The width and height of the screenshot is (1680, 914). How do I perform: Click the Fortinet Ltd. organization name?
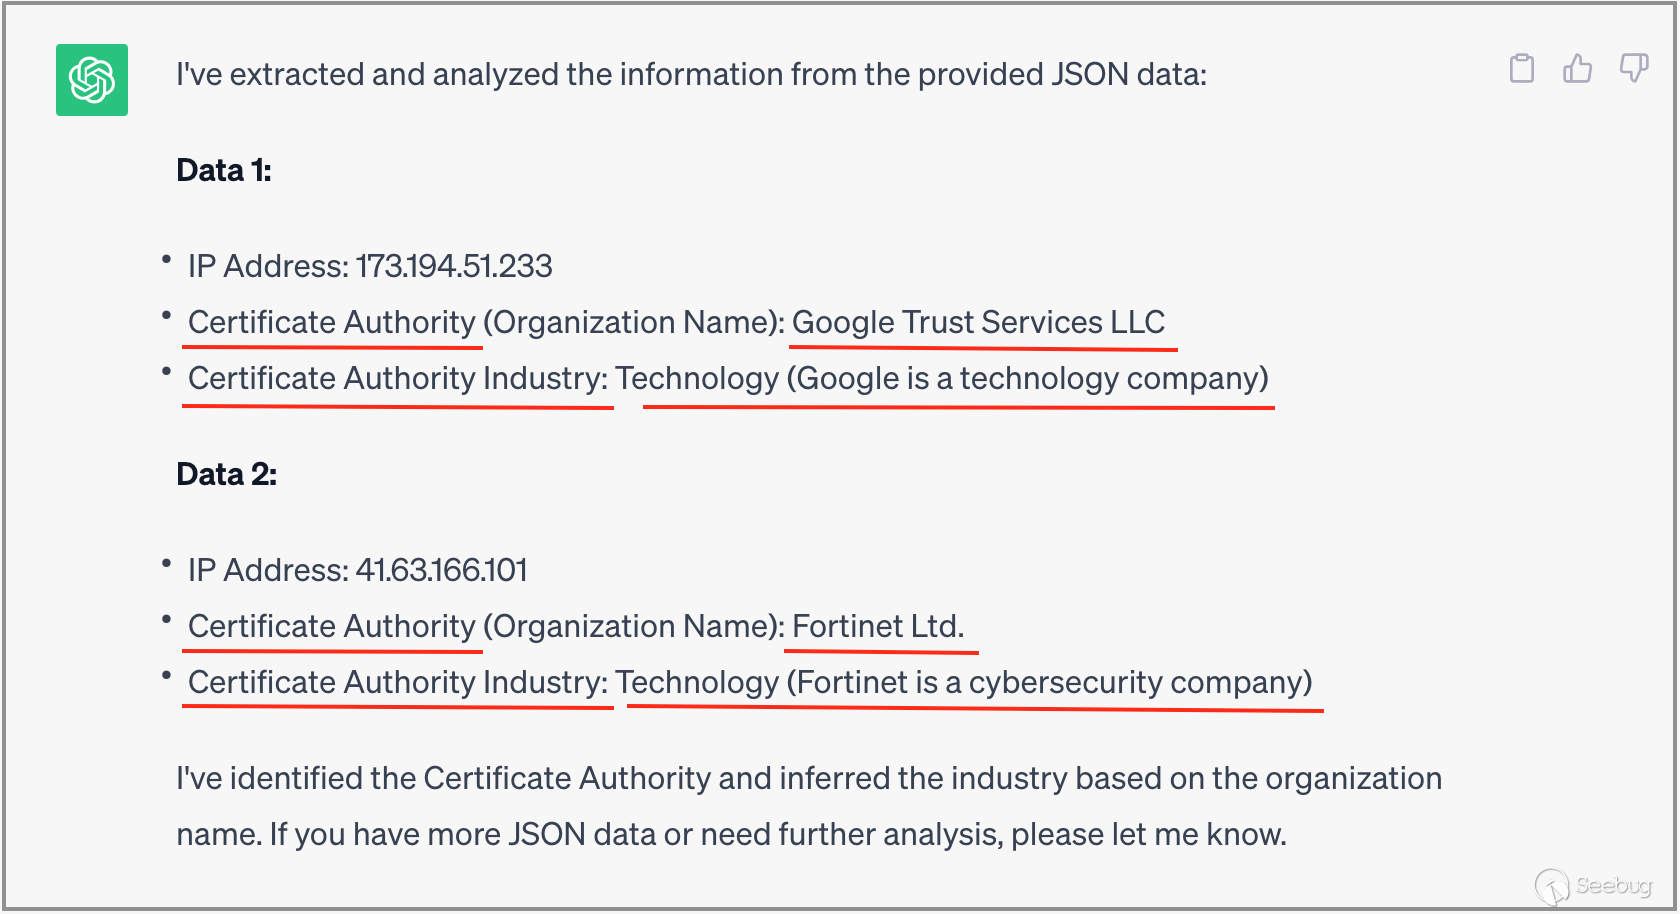point(878,626)
